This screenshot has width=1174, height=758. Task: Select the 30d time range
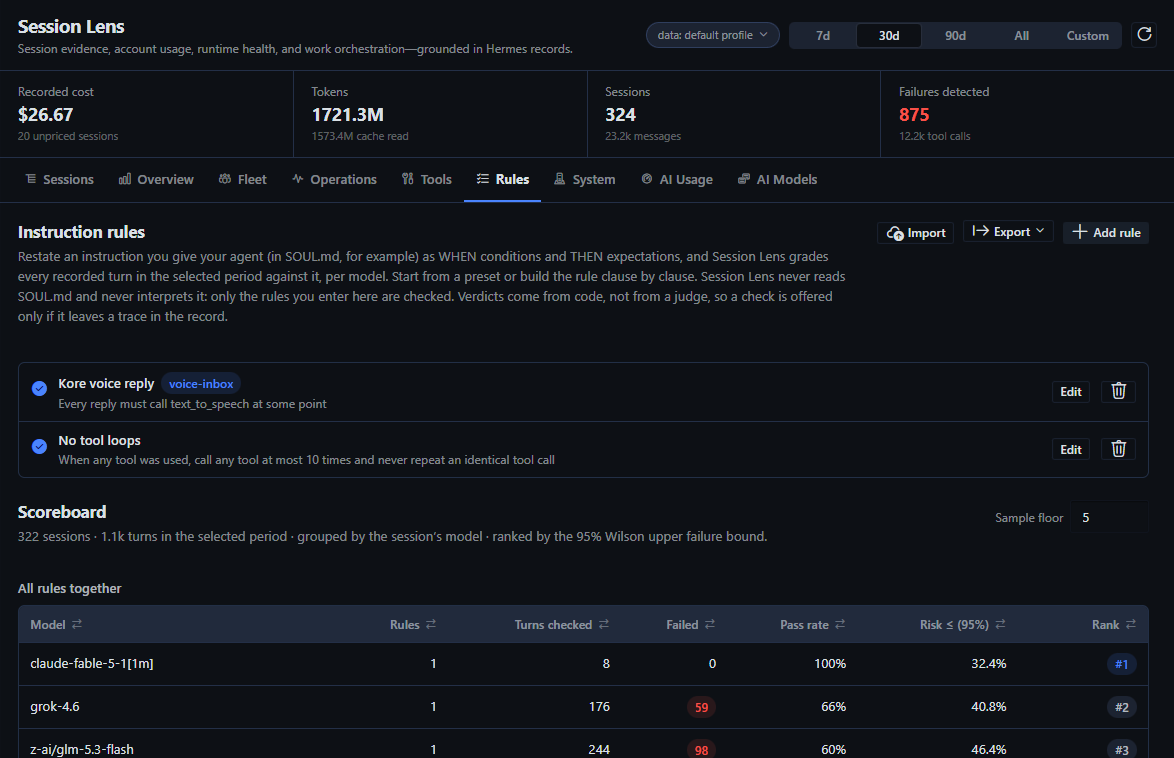tap(889, 35)
